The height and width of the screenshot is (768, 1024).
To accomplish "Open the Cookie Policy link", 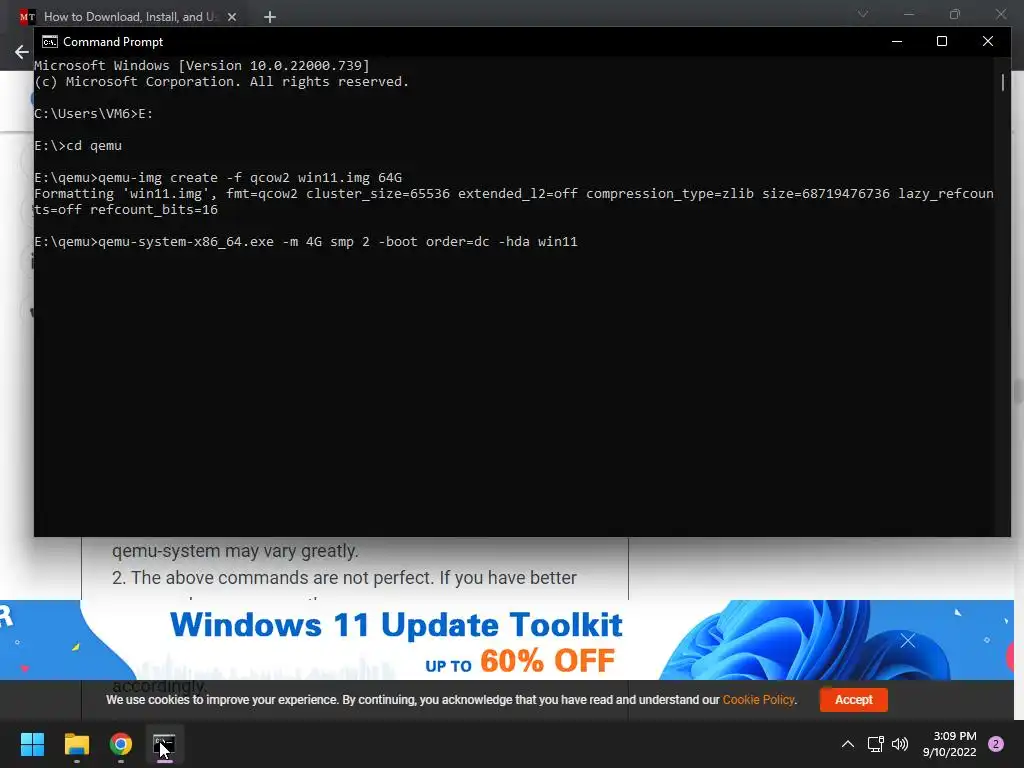I will [x=758, y=699].
